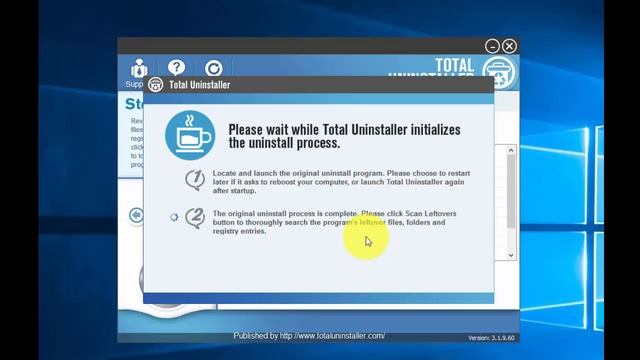Screen dimensions: 640x360
Task: Open the Support icon in the toolbar
Action: point(139,69)
